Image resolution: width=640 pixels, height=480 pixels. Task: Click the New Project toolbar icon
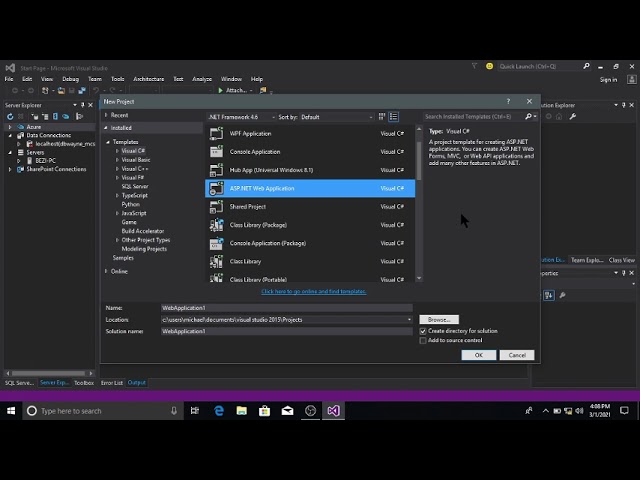45,90
